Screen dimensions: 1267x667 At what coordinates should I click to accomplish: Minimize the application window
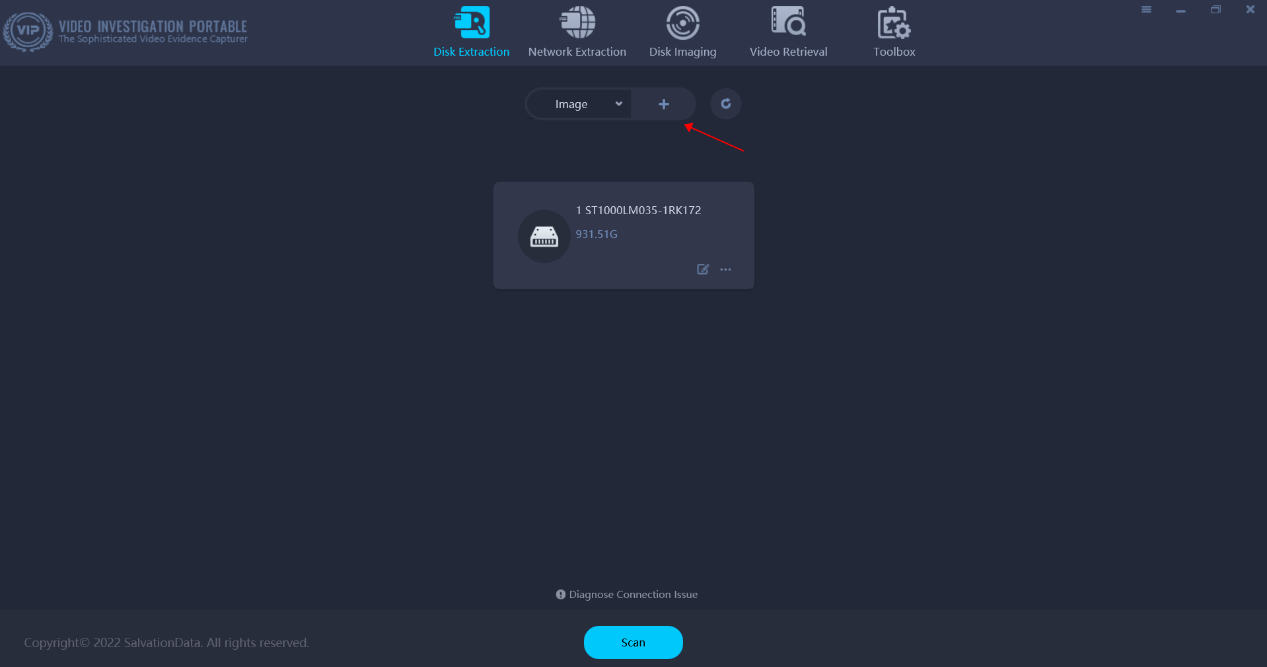coord(1181,10)
